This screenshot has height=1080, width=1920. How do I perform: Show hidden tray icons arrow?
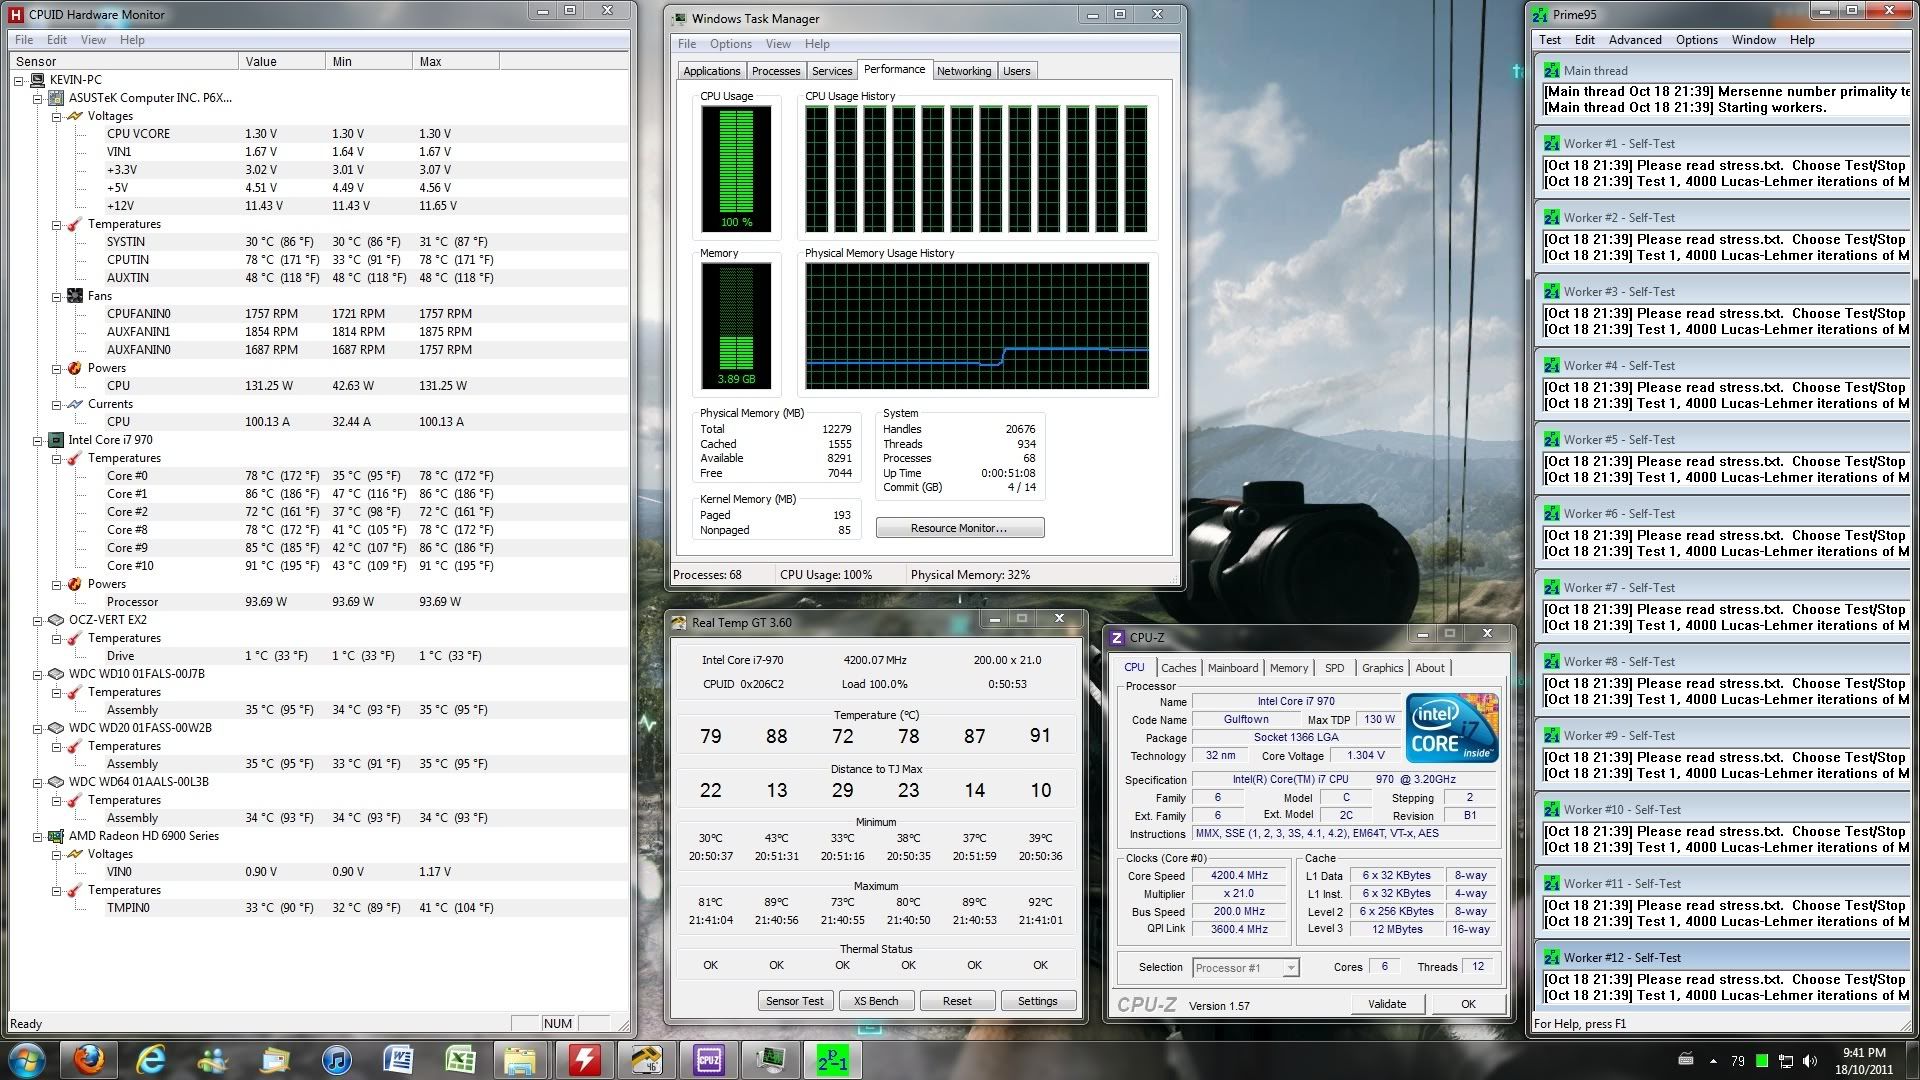point(1713,1061)
